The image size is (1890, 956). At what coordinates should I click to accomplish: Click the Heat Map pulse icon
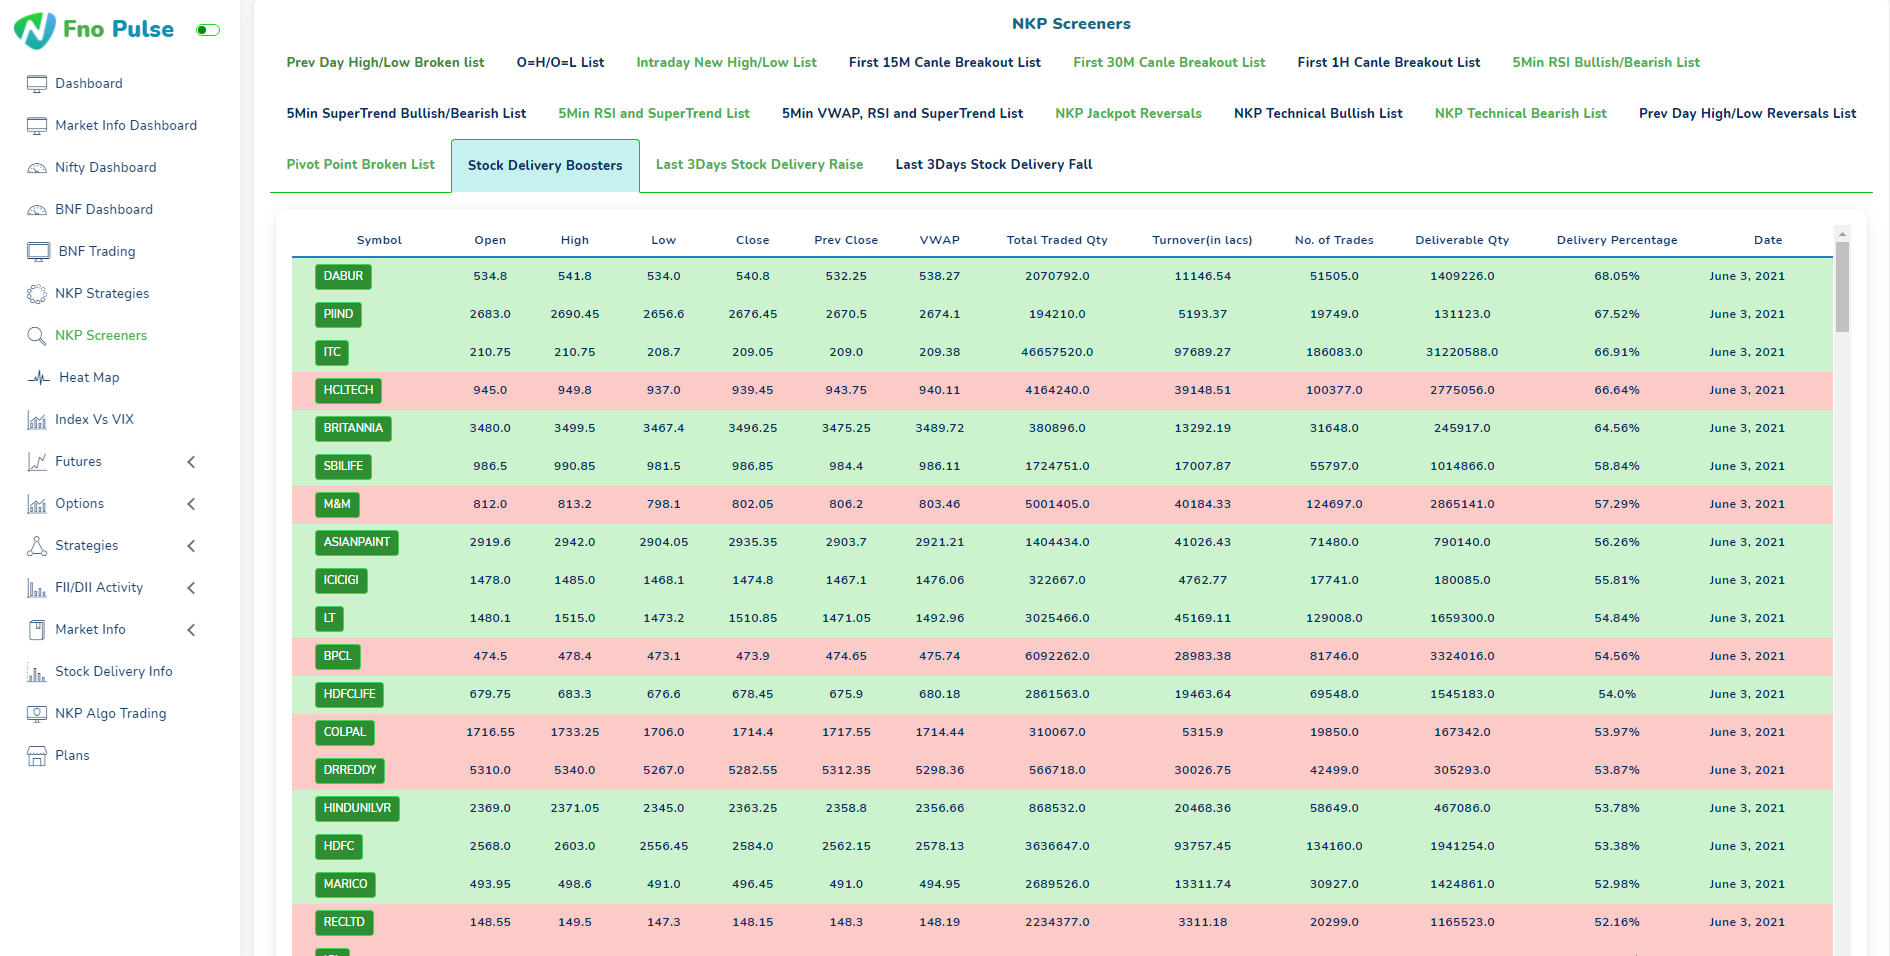tap(39, 378)
